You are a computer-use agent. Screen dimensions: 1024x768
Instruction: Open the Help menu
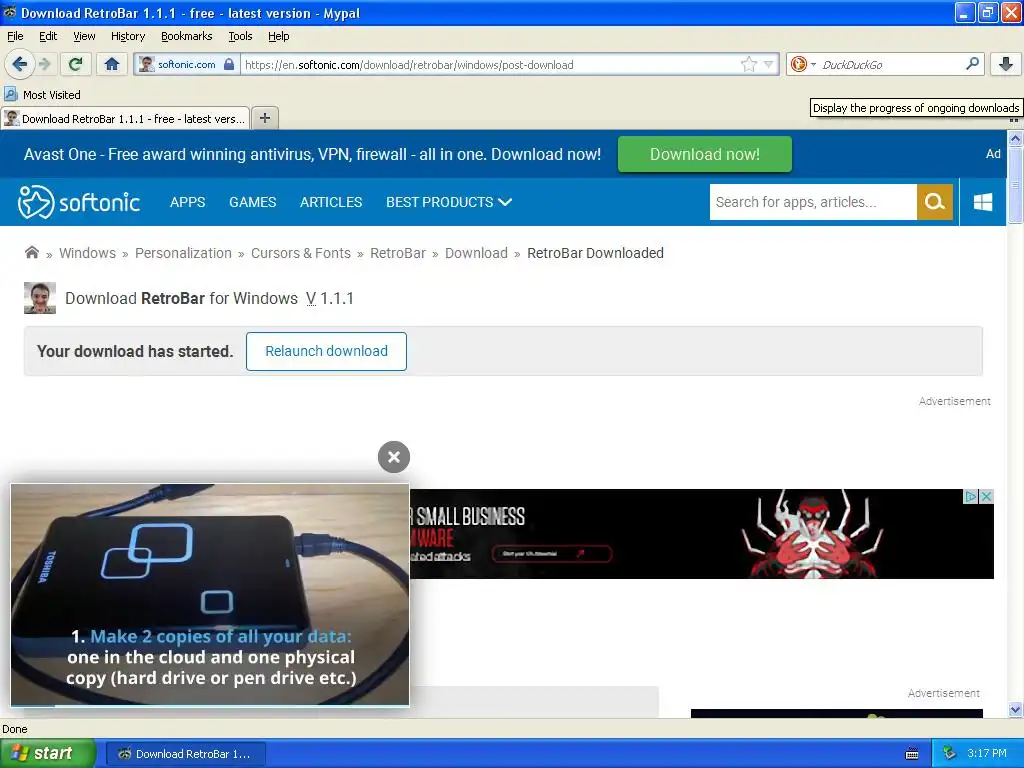point(279,36)
